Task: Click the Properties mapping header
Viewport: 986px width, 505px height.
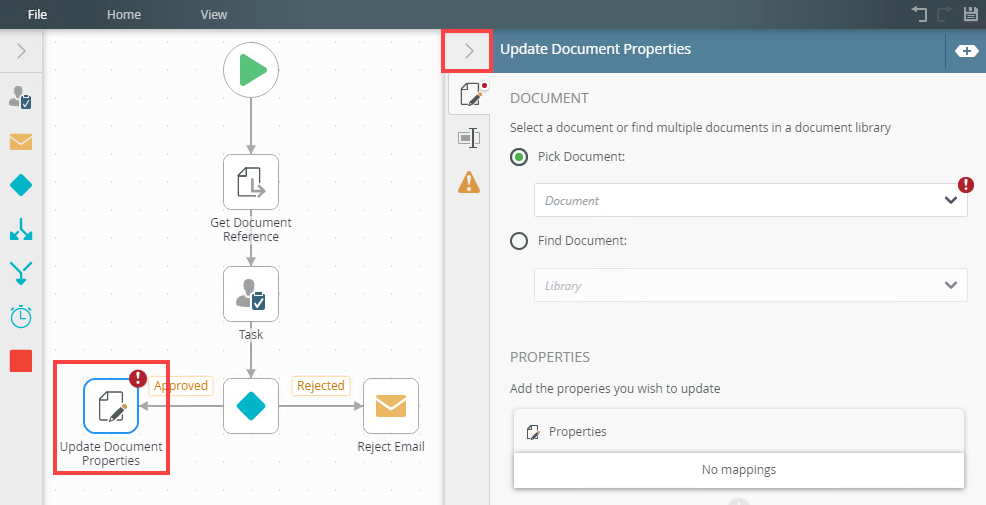Action: 739,431
